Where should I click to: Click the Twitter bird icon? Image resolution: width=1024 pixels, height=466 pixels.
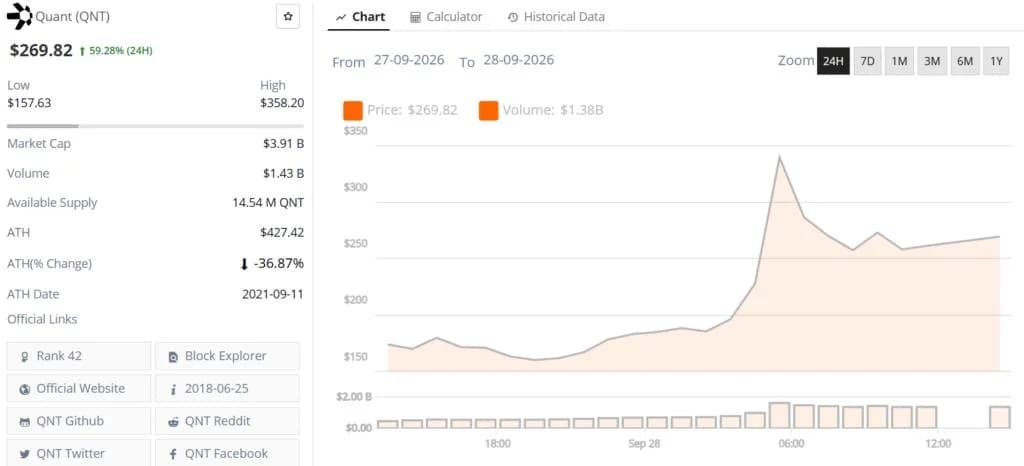point(25,454)
